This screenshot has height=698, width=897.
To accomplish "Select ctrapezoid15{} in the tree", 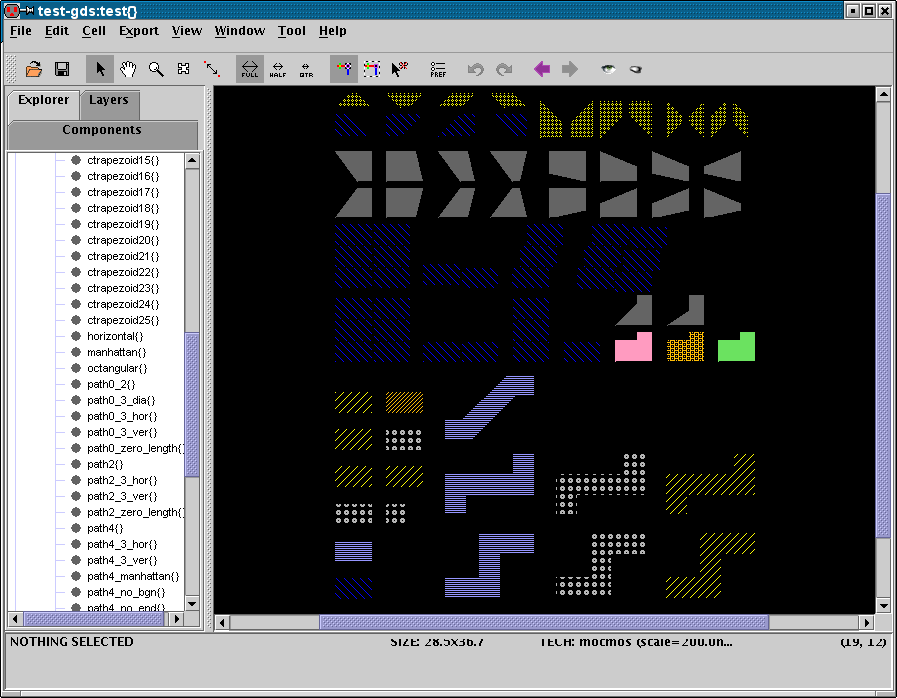I will click(x=123, y=160).
